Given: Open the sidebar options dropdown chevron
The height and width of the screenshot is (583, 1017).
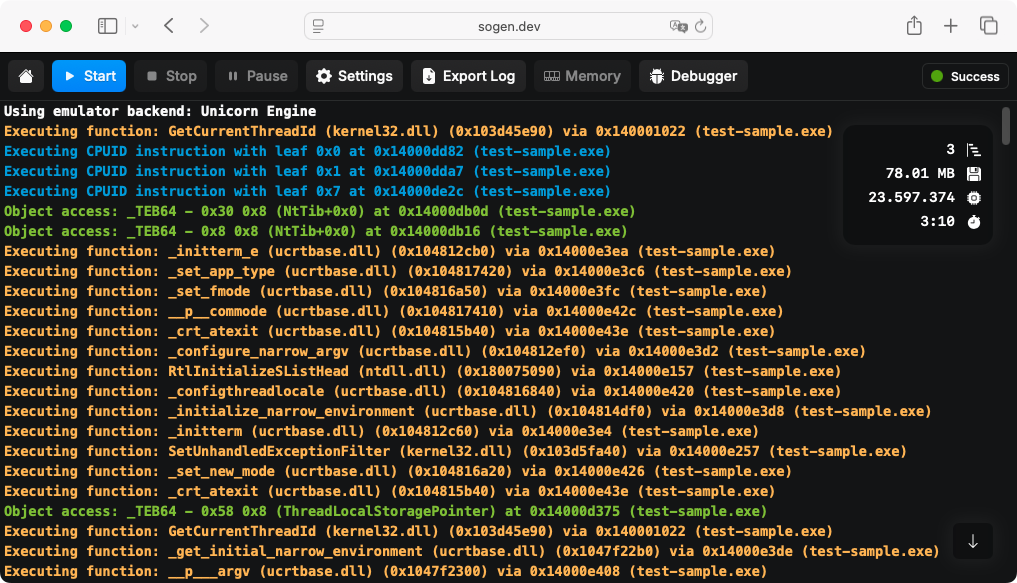Looking at the screenshot, I should point(135,26).
